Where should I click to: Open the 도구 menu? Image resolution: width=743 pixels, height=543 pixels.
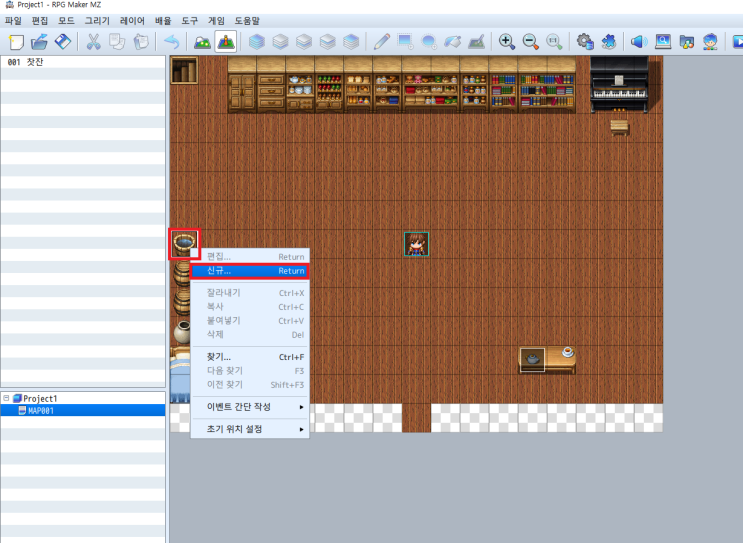(190, 21)
